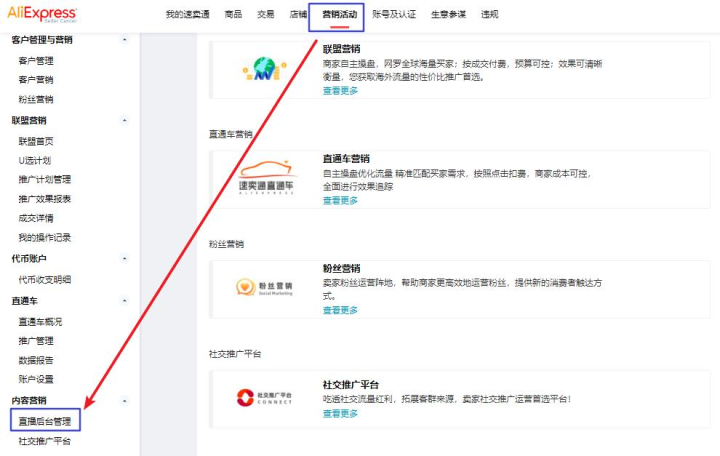Open 客户营销 in sidebar
The image size is (720, 456).
click(36, 80)
